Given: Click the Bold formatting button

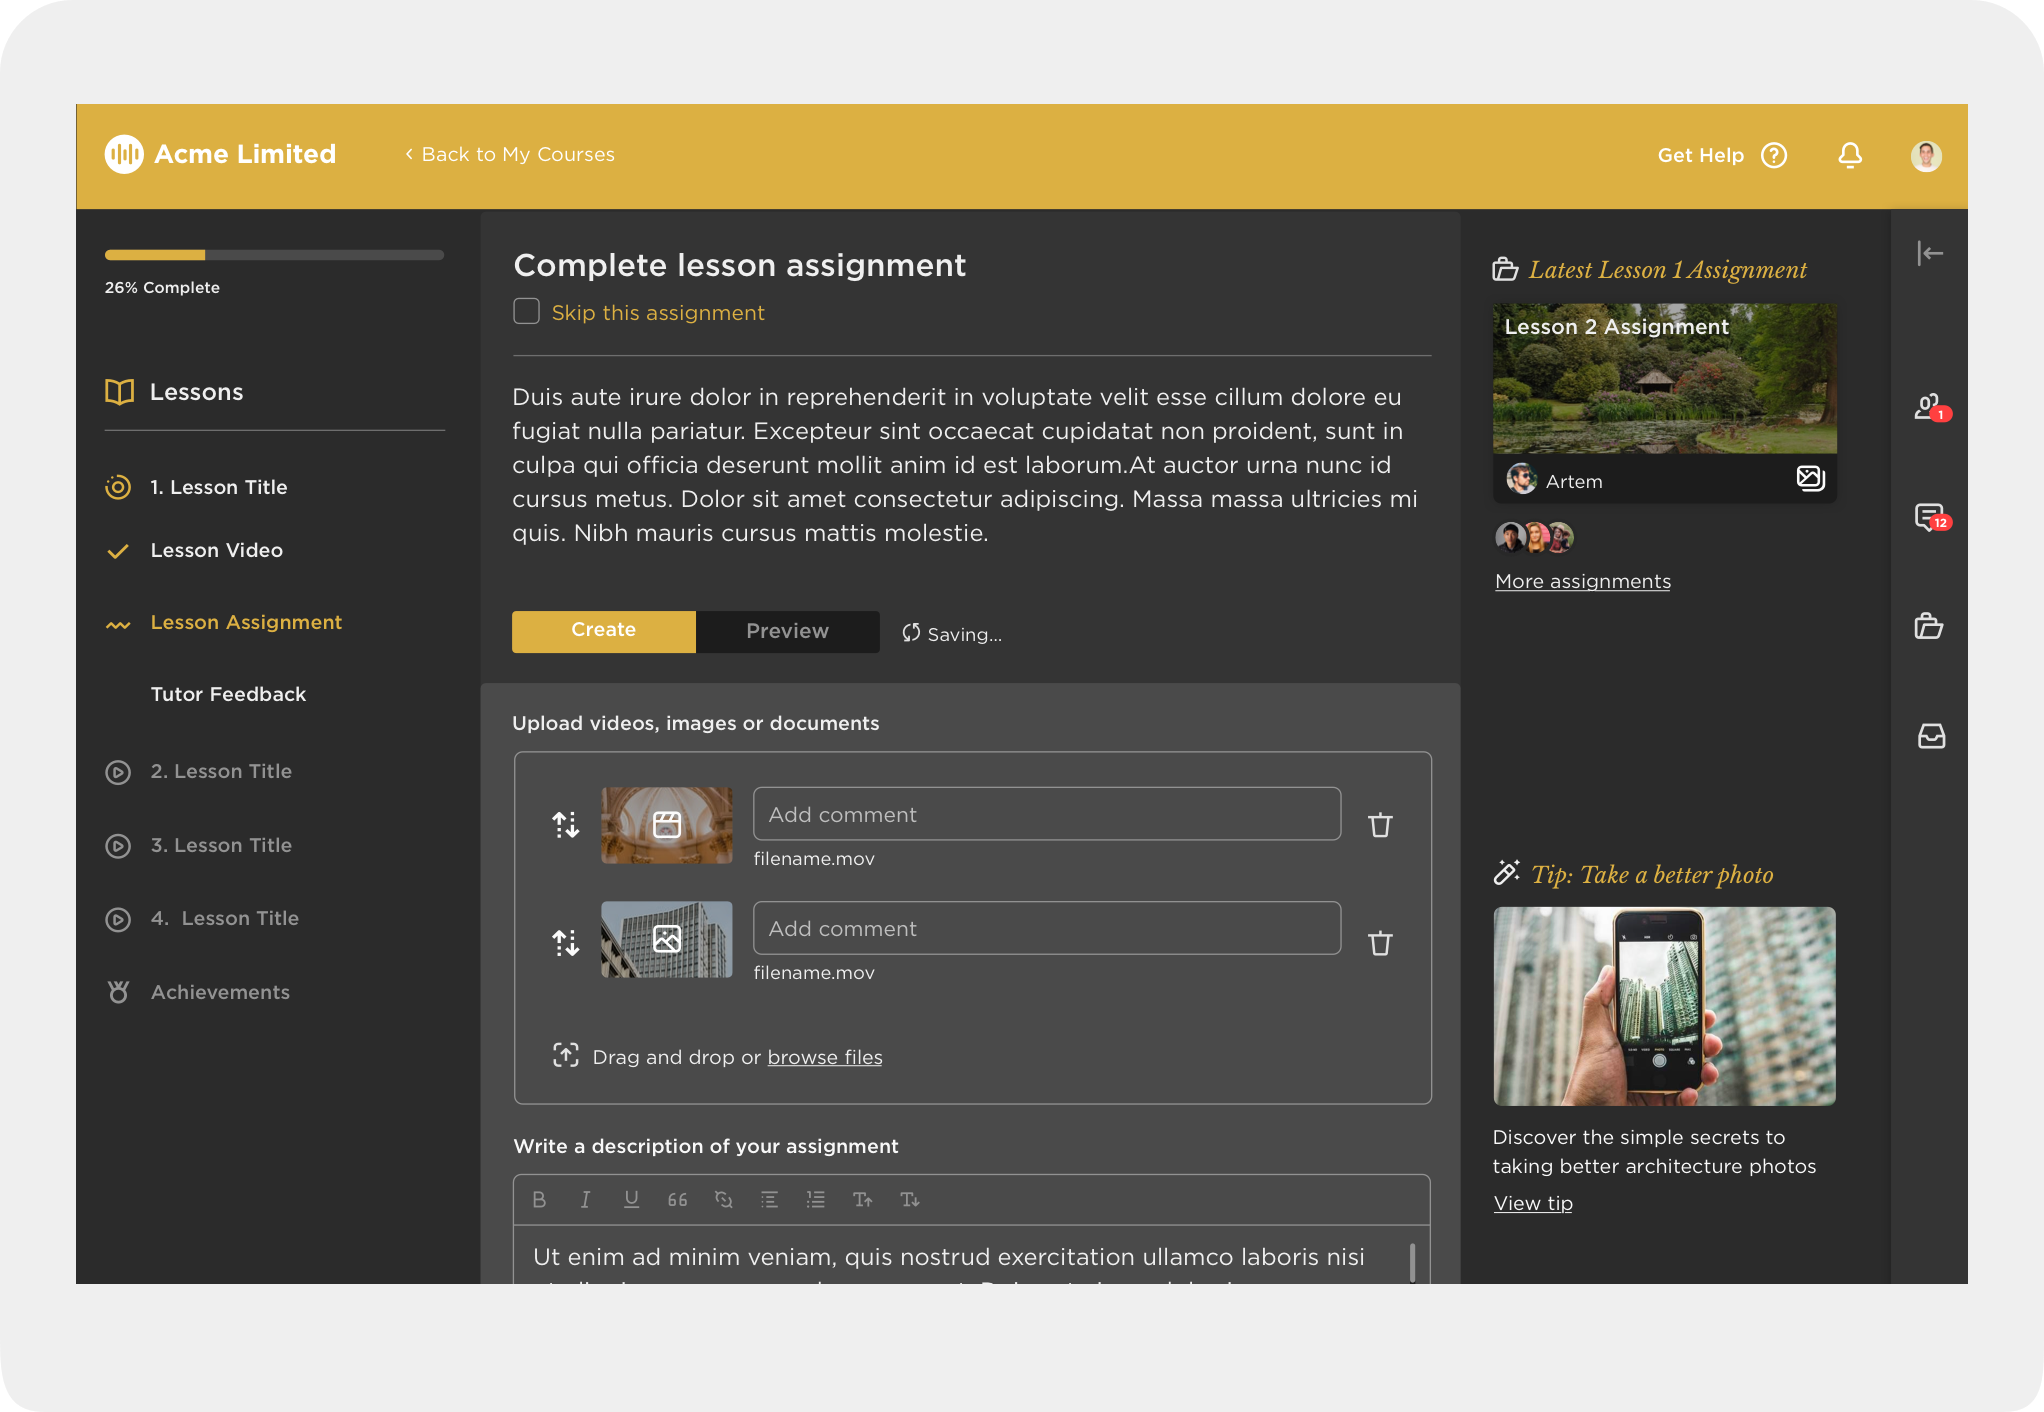Looking at the screenshot, I should click(539, 1200).
